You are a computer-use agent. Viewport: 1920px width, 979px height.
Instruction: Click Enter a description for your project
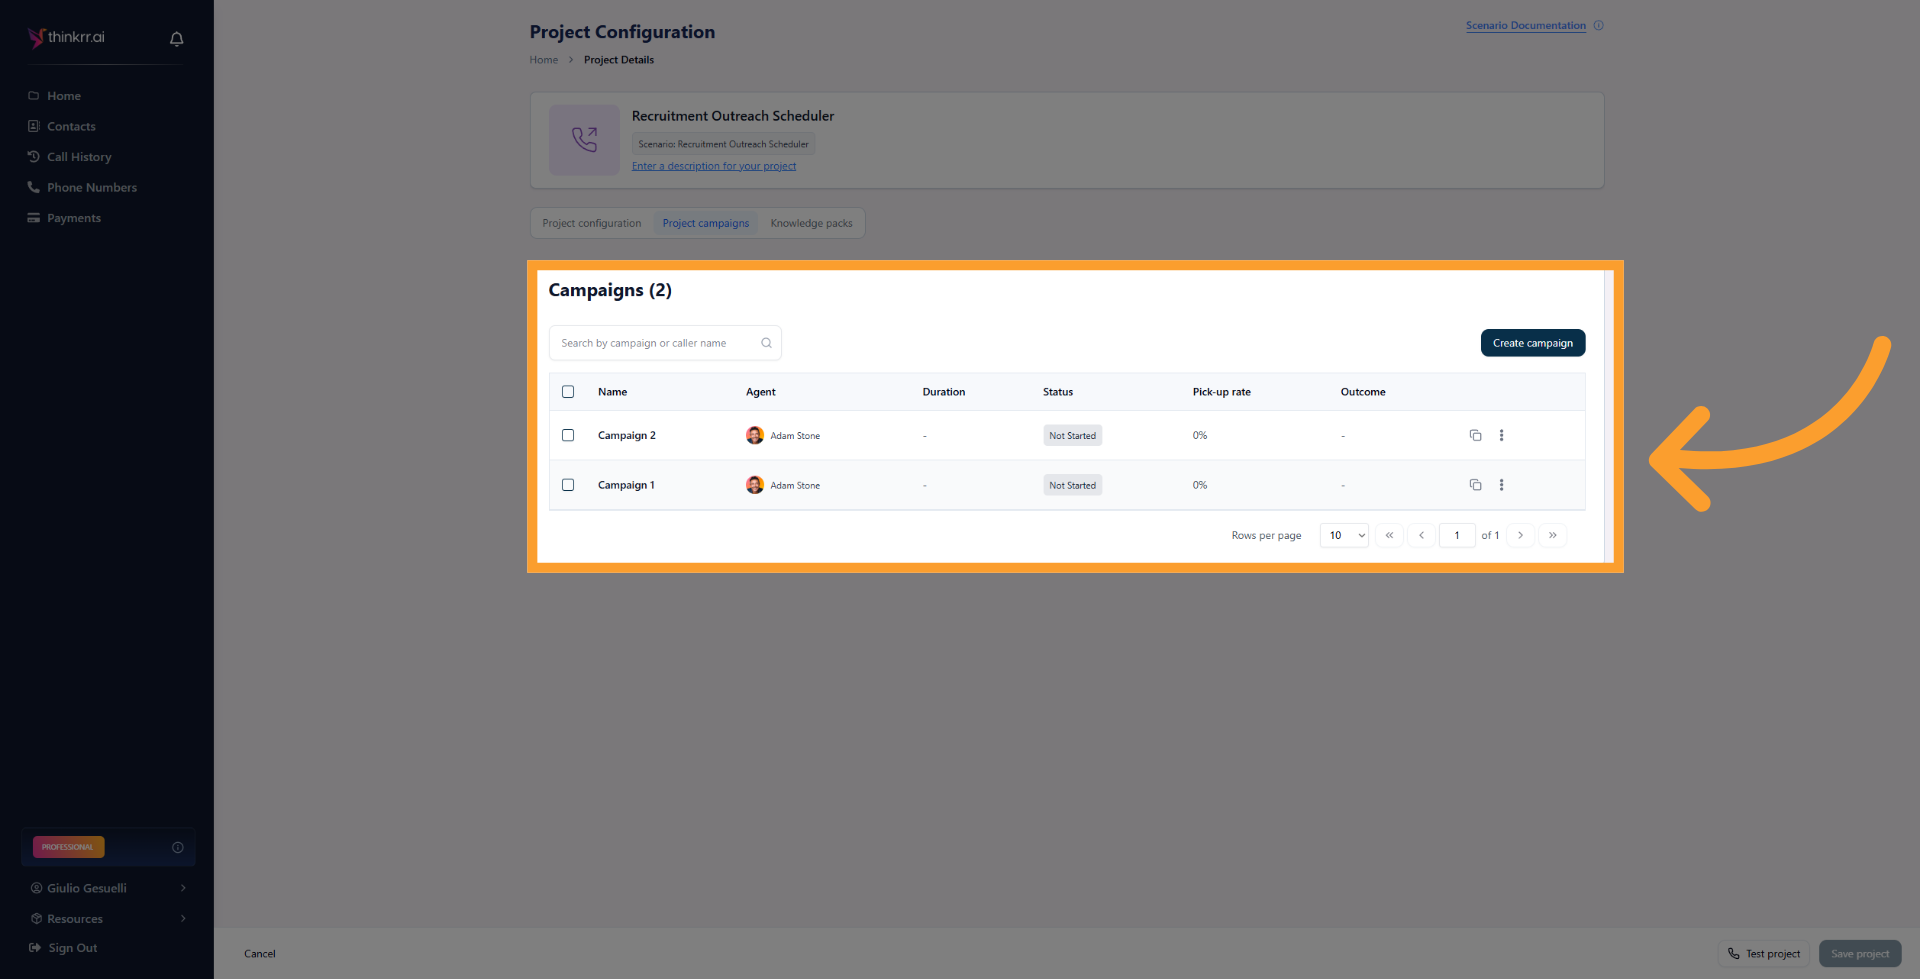714,166
